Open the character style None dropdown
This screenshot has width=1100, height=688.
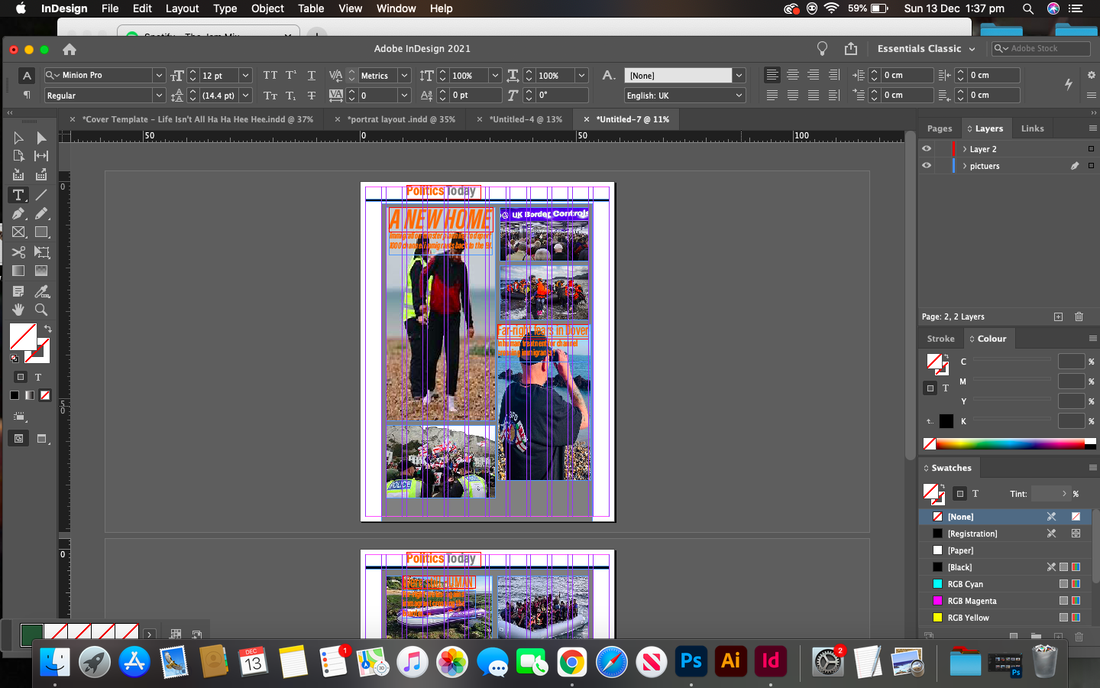click(738, 75)
